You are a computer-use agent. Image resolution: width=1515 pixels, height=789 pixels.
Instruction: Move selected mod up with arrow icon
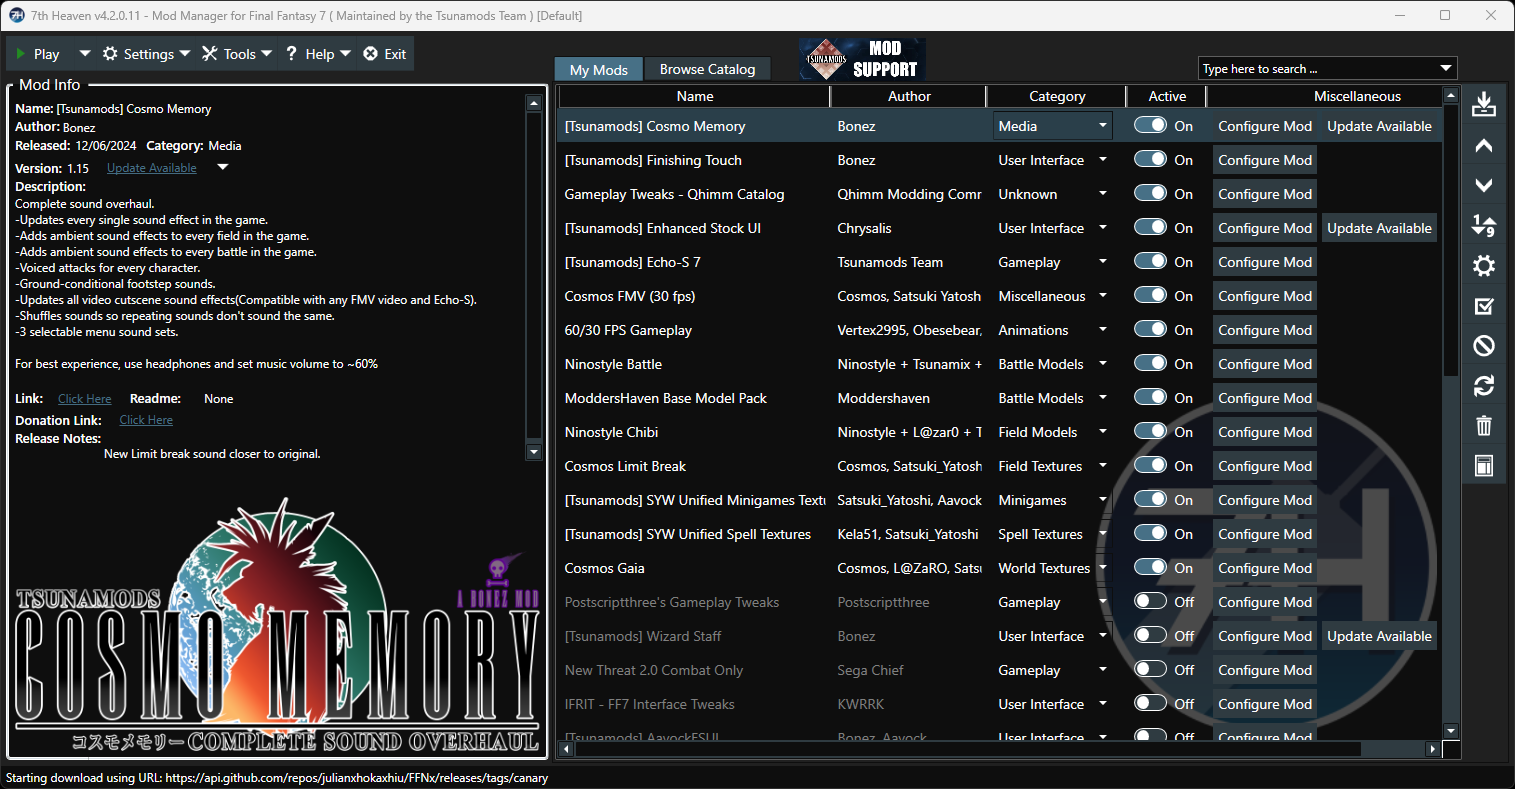click(x=1484, y=146)
